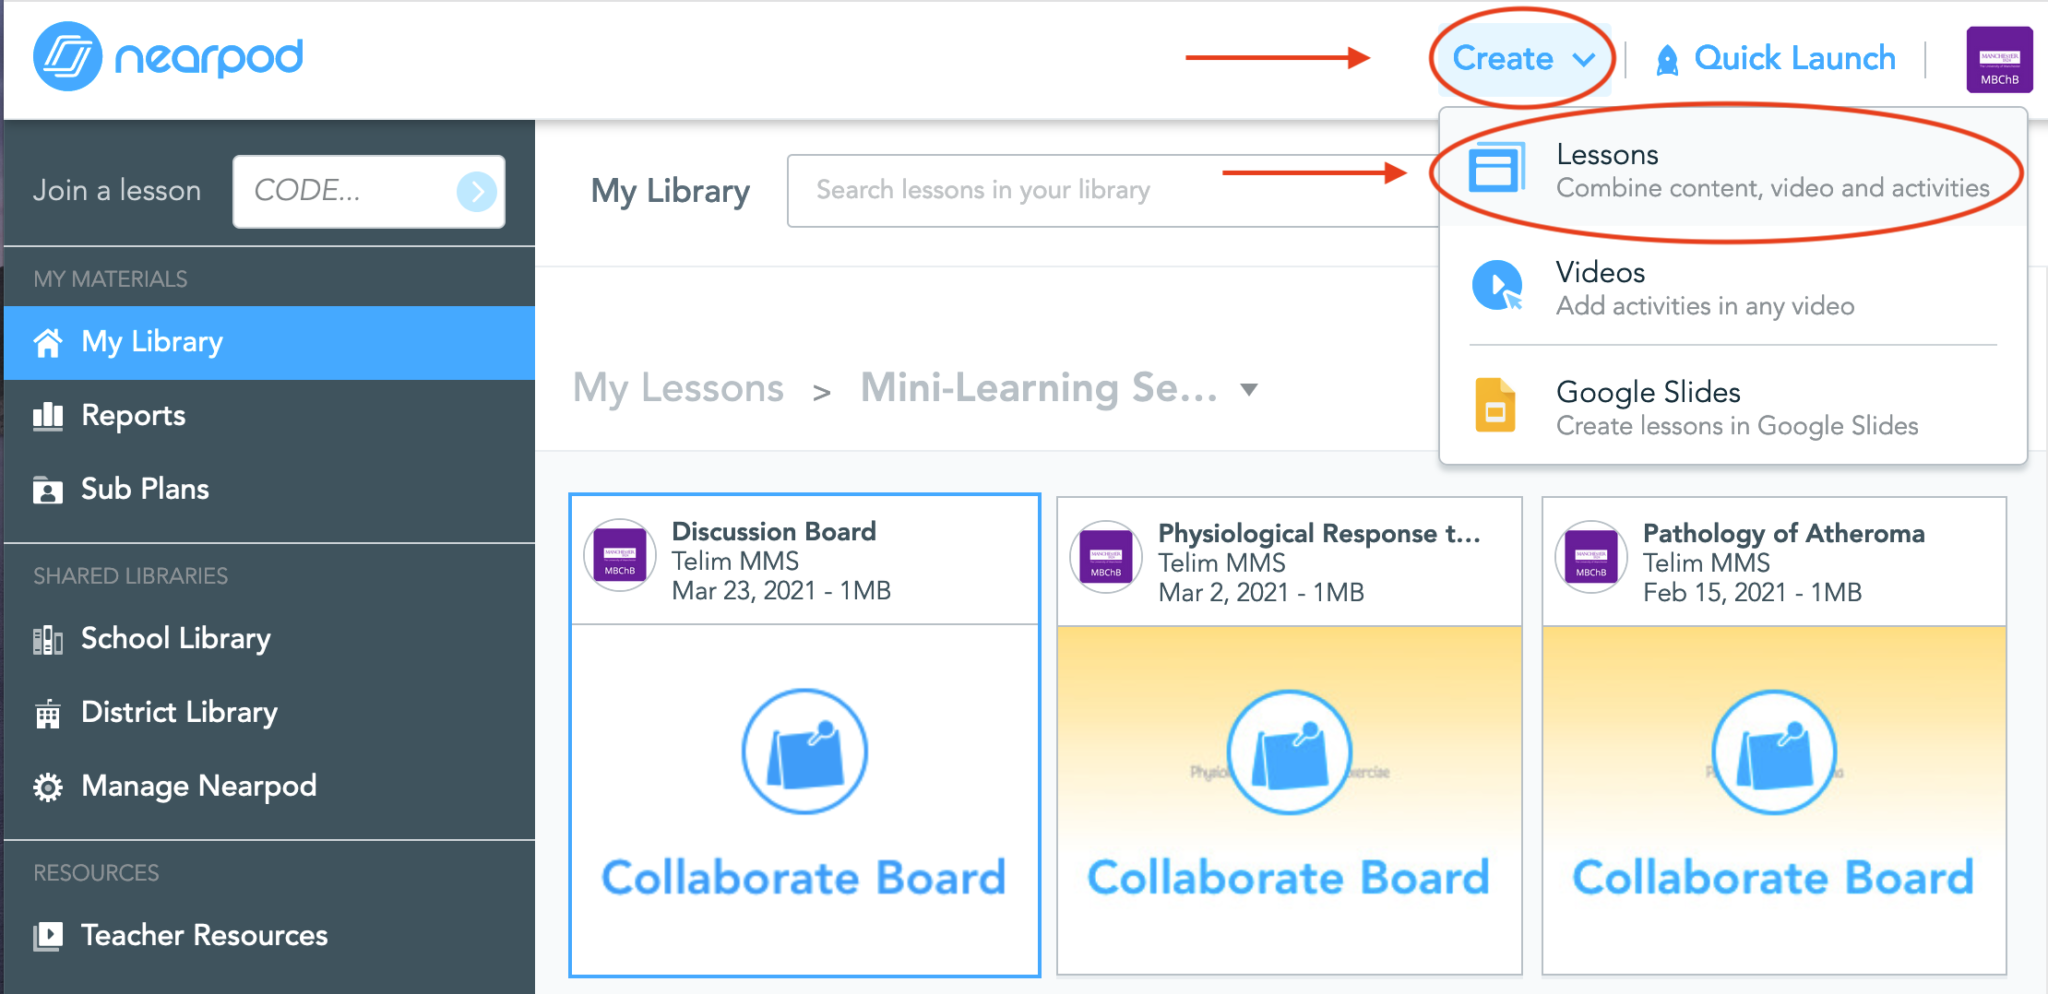Click the arrow inside the CODE field
Image resolution: width=2048 pixels, height=994 pixels.
point(477,191)
